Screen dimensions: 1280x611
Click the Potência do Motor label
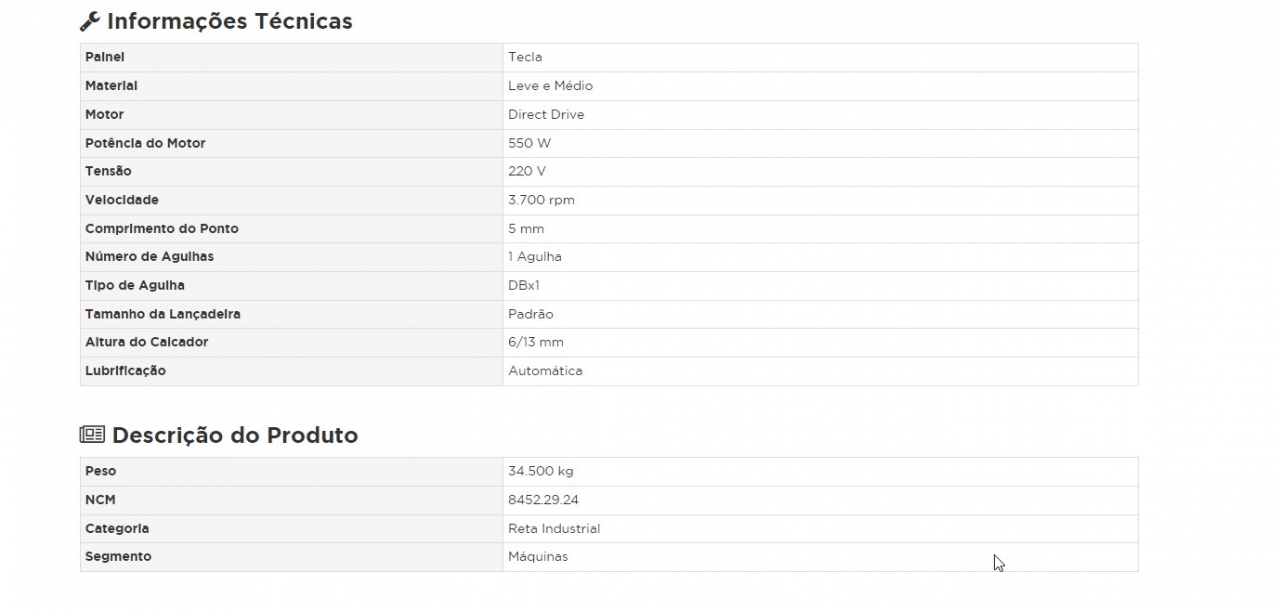(x=145, y=143)
